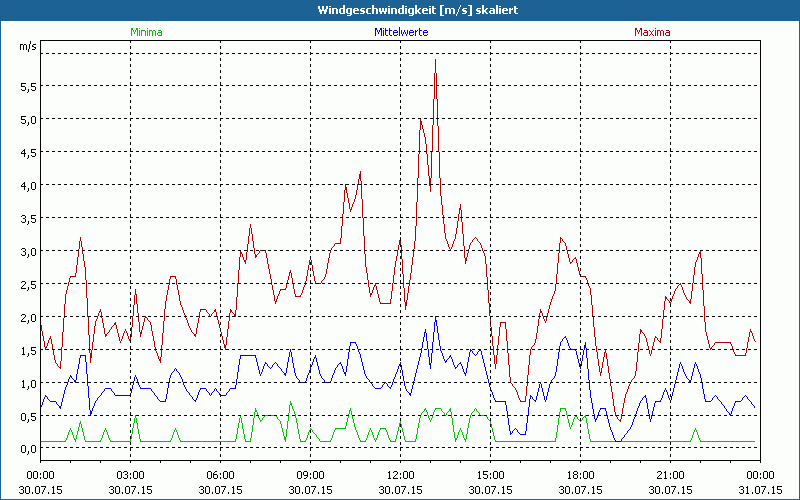The width and height of the screenshot is (800, 500).
Task: Click the 0,0 y-axis value label
Action: [x=27, y=449]
